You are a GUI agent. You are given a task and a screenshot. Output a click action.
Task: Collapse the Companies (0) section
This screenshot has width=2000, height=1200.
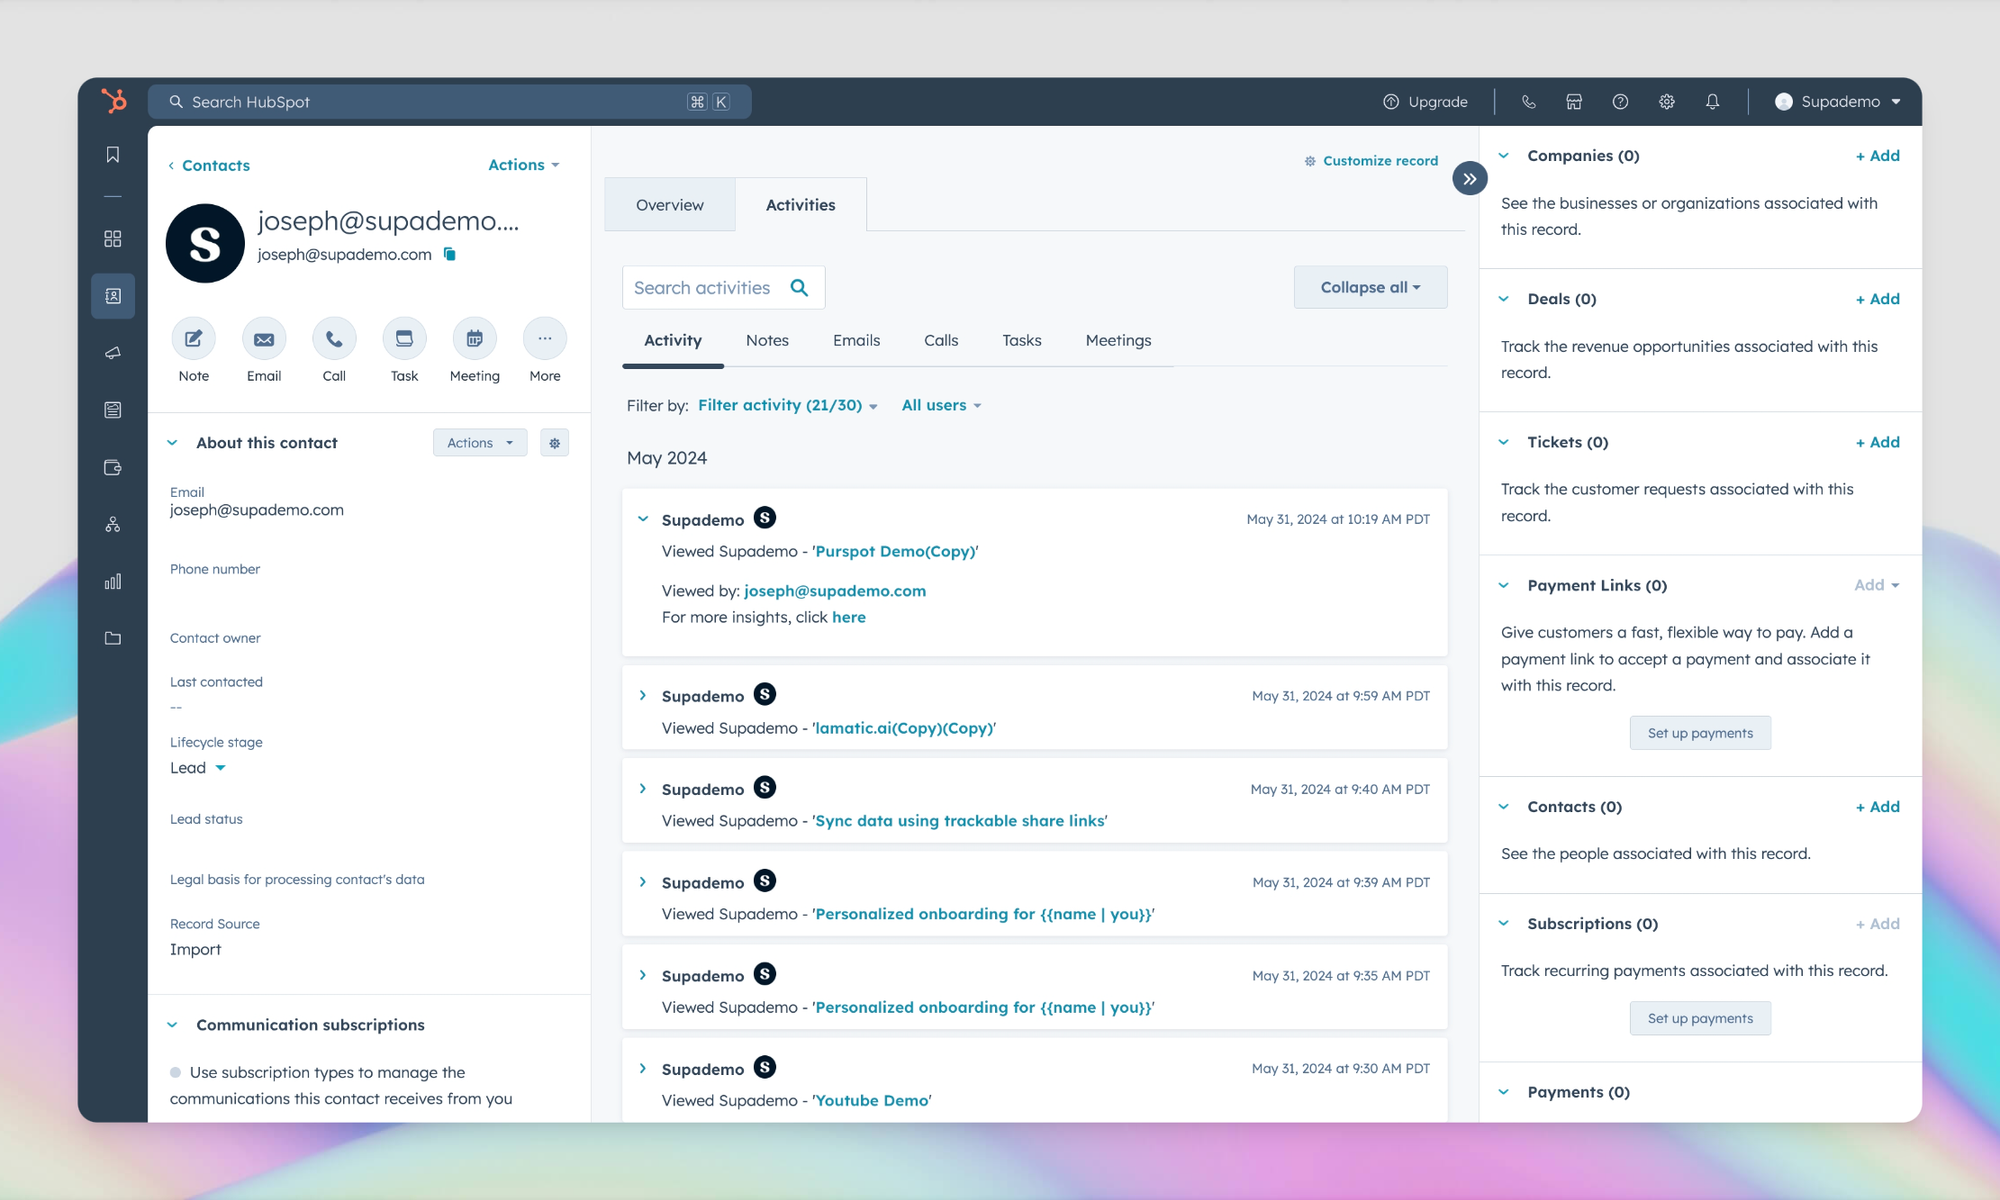click(x=1504, y=156)
